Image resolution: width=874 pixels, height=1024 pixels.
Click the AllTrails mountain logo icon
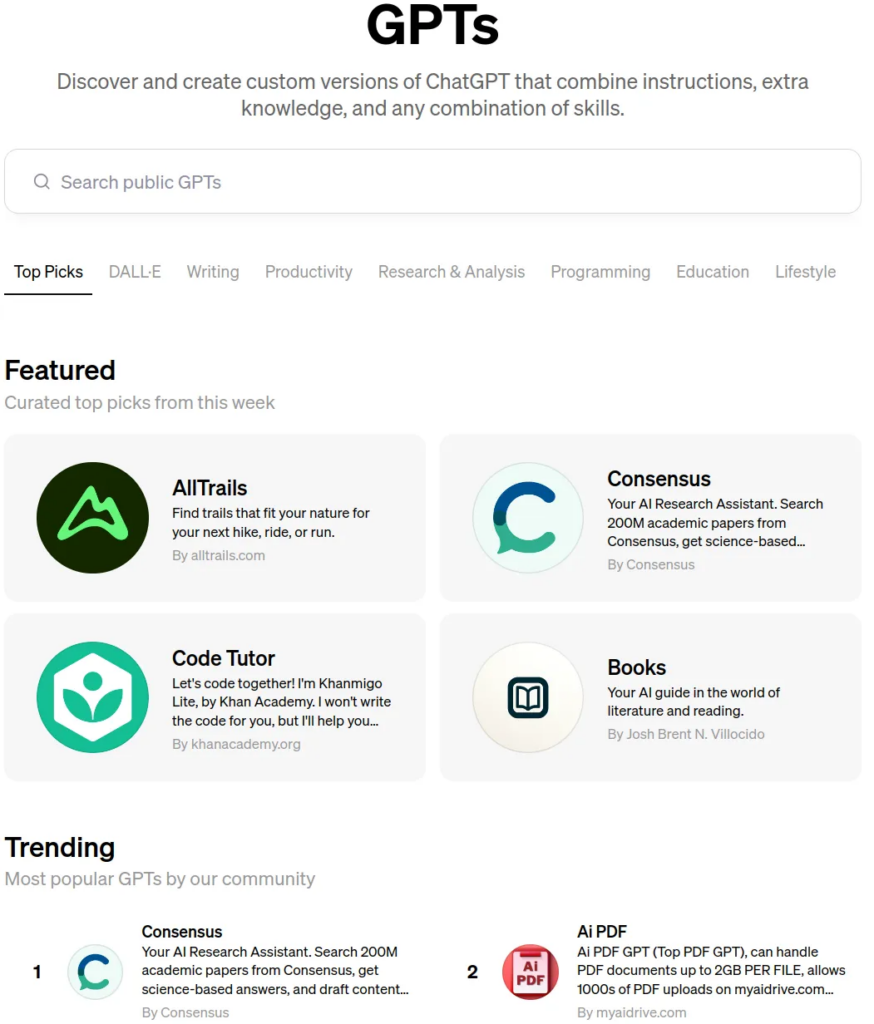92,517
